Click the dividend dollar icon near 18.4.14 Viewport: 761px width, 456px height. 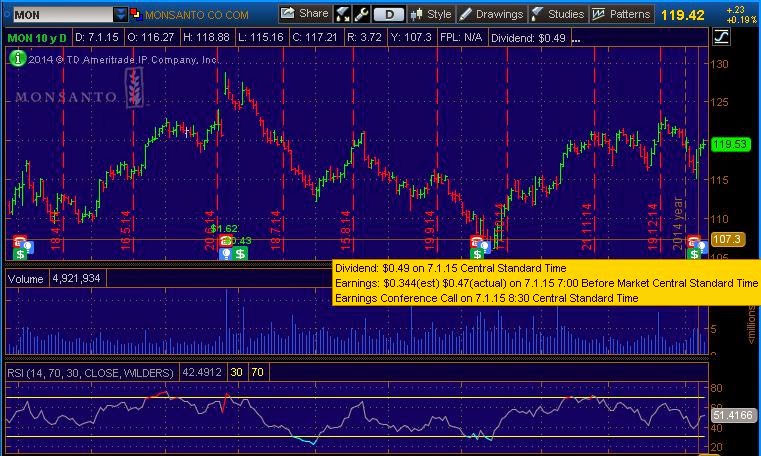coord(20,254)
